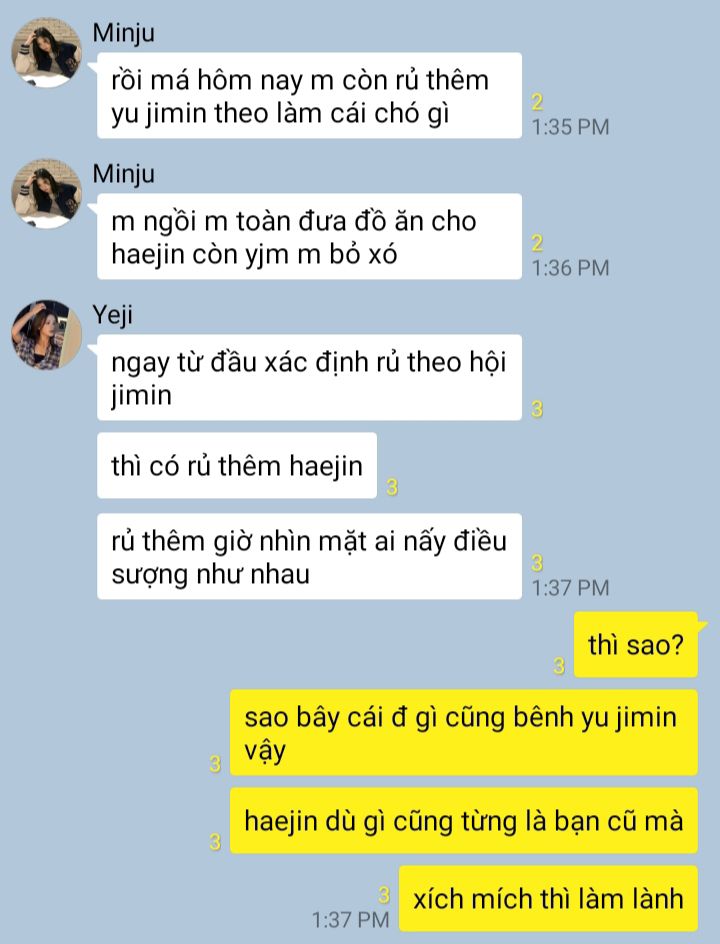Tap the 1:37 PM timestamp under Yeji's messages
This screenshot has width=720, height=944.
[x=570, y=588]
